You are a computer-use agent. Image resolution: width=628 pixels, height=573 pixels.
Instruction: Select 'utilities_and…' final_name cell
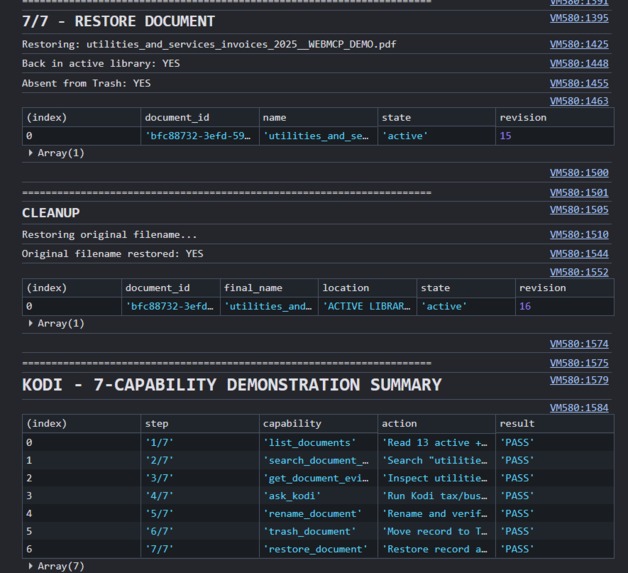pos(268,307)
